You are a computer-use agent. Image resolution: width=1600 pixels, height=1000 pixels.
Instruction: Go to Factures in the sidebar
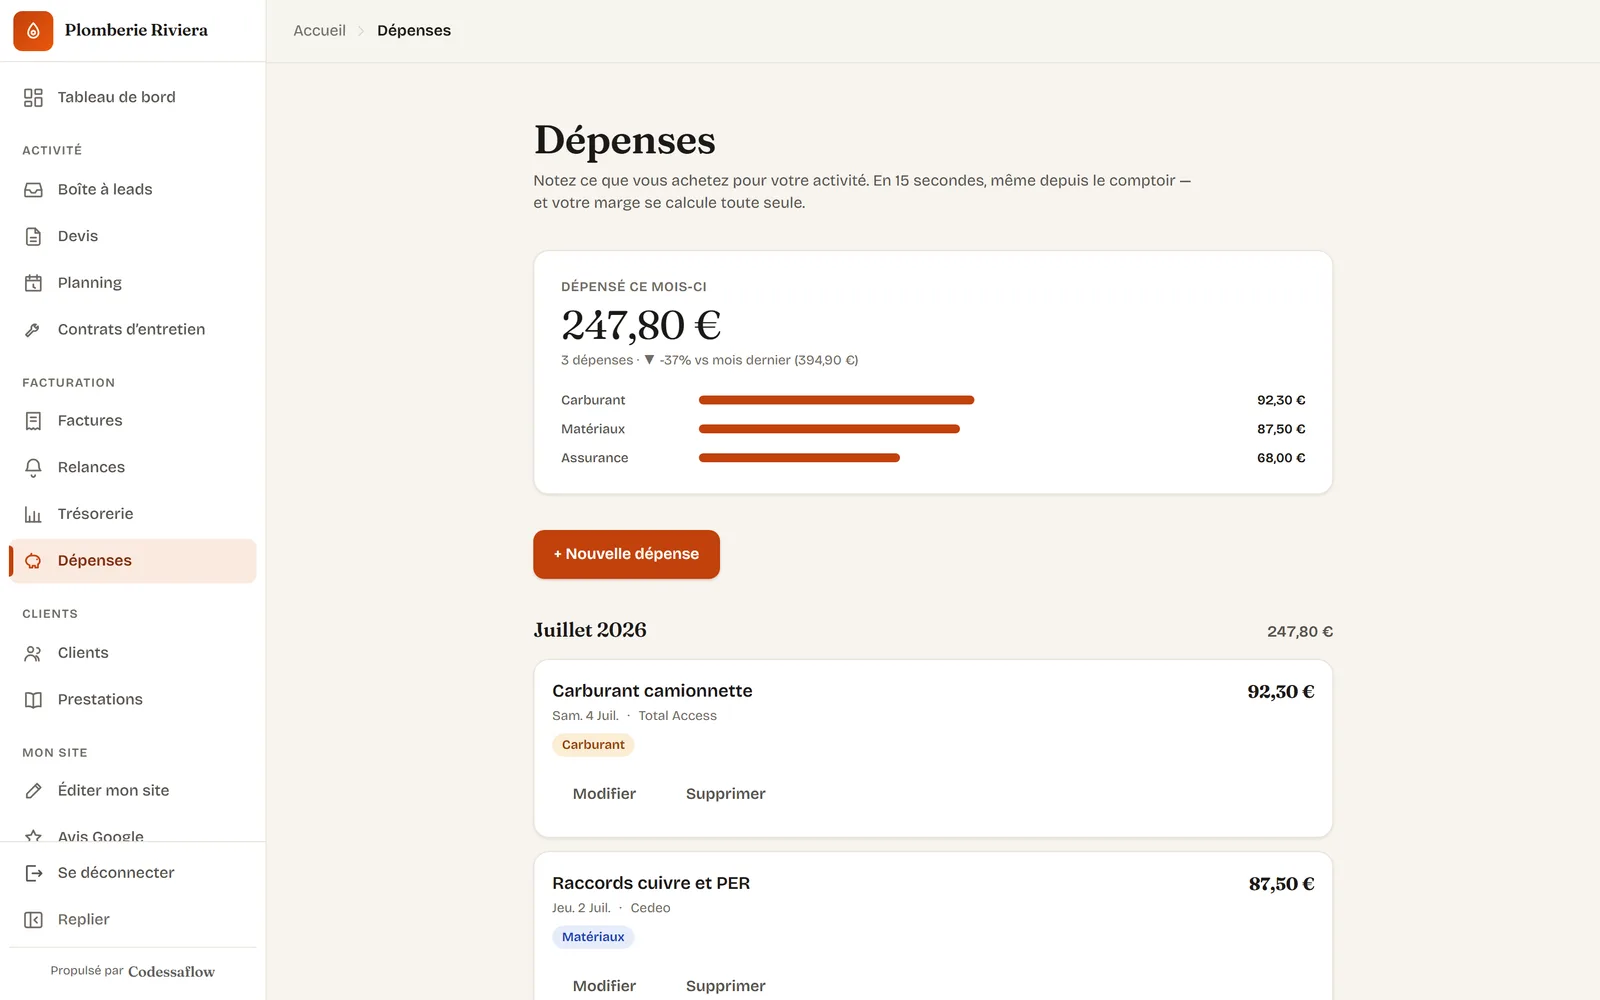[x=133, y=421]
